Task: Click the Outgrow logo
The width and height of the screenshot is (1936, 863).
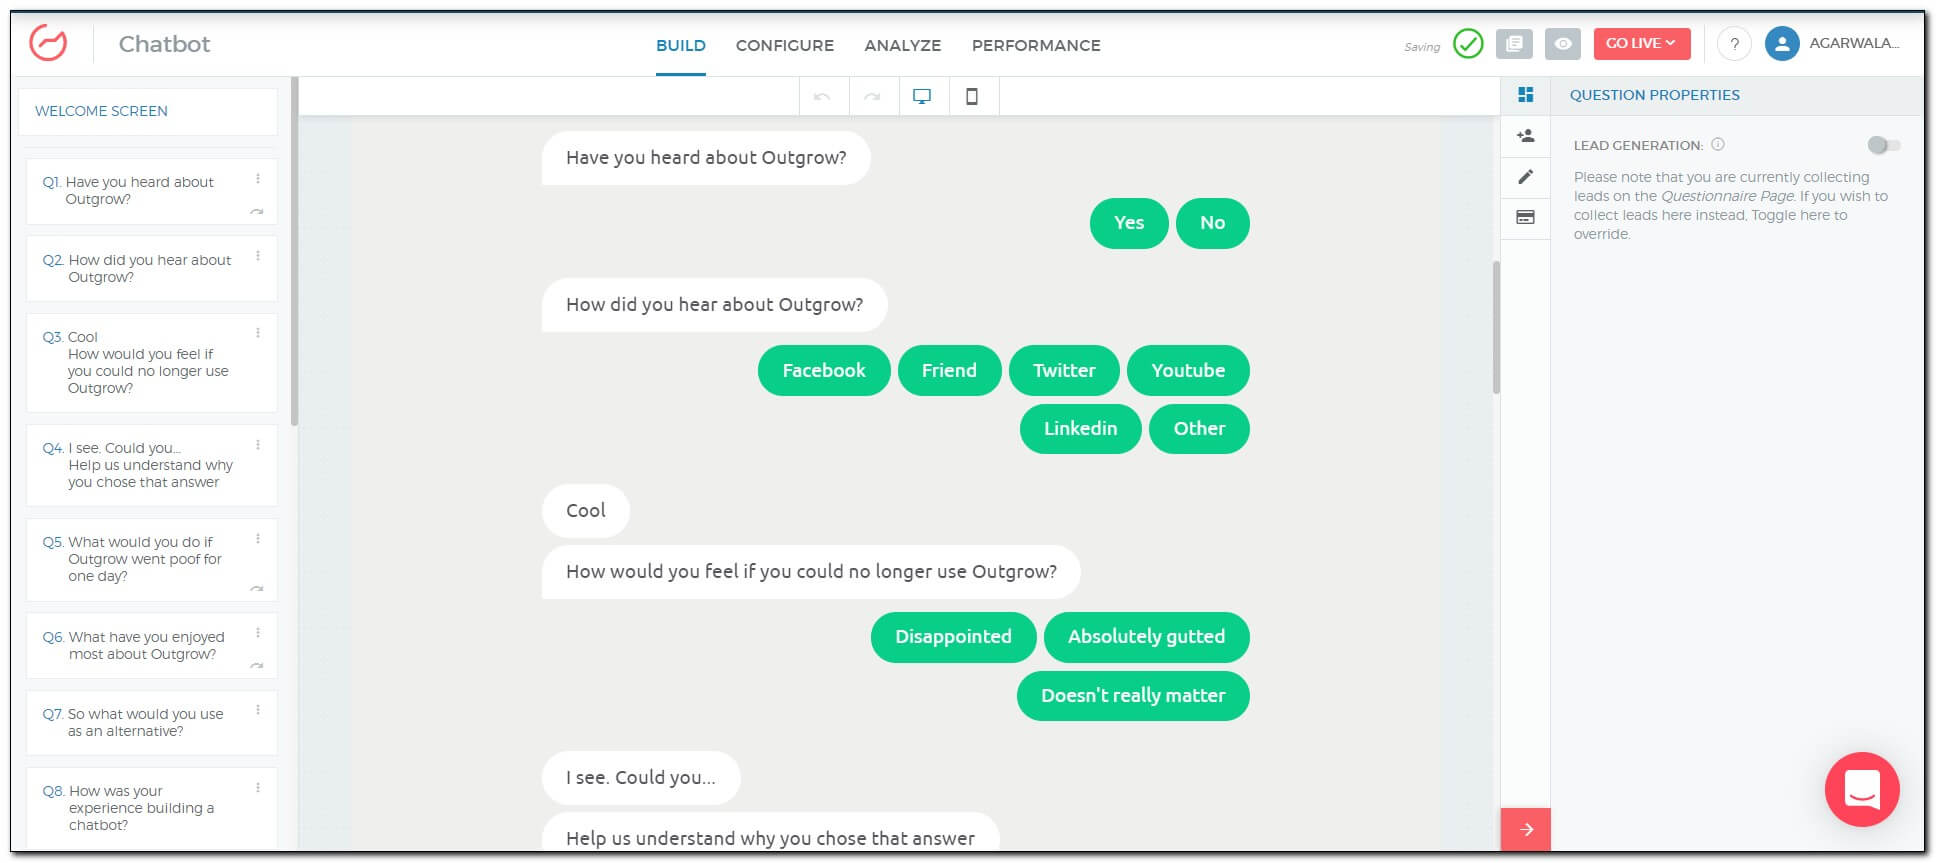Action: (x=48, y=44)
